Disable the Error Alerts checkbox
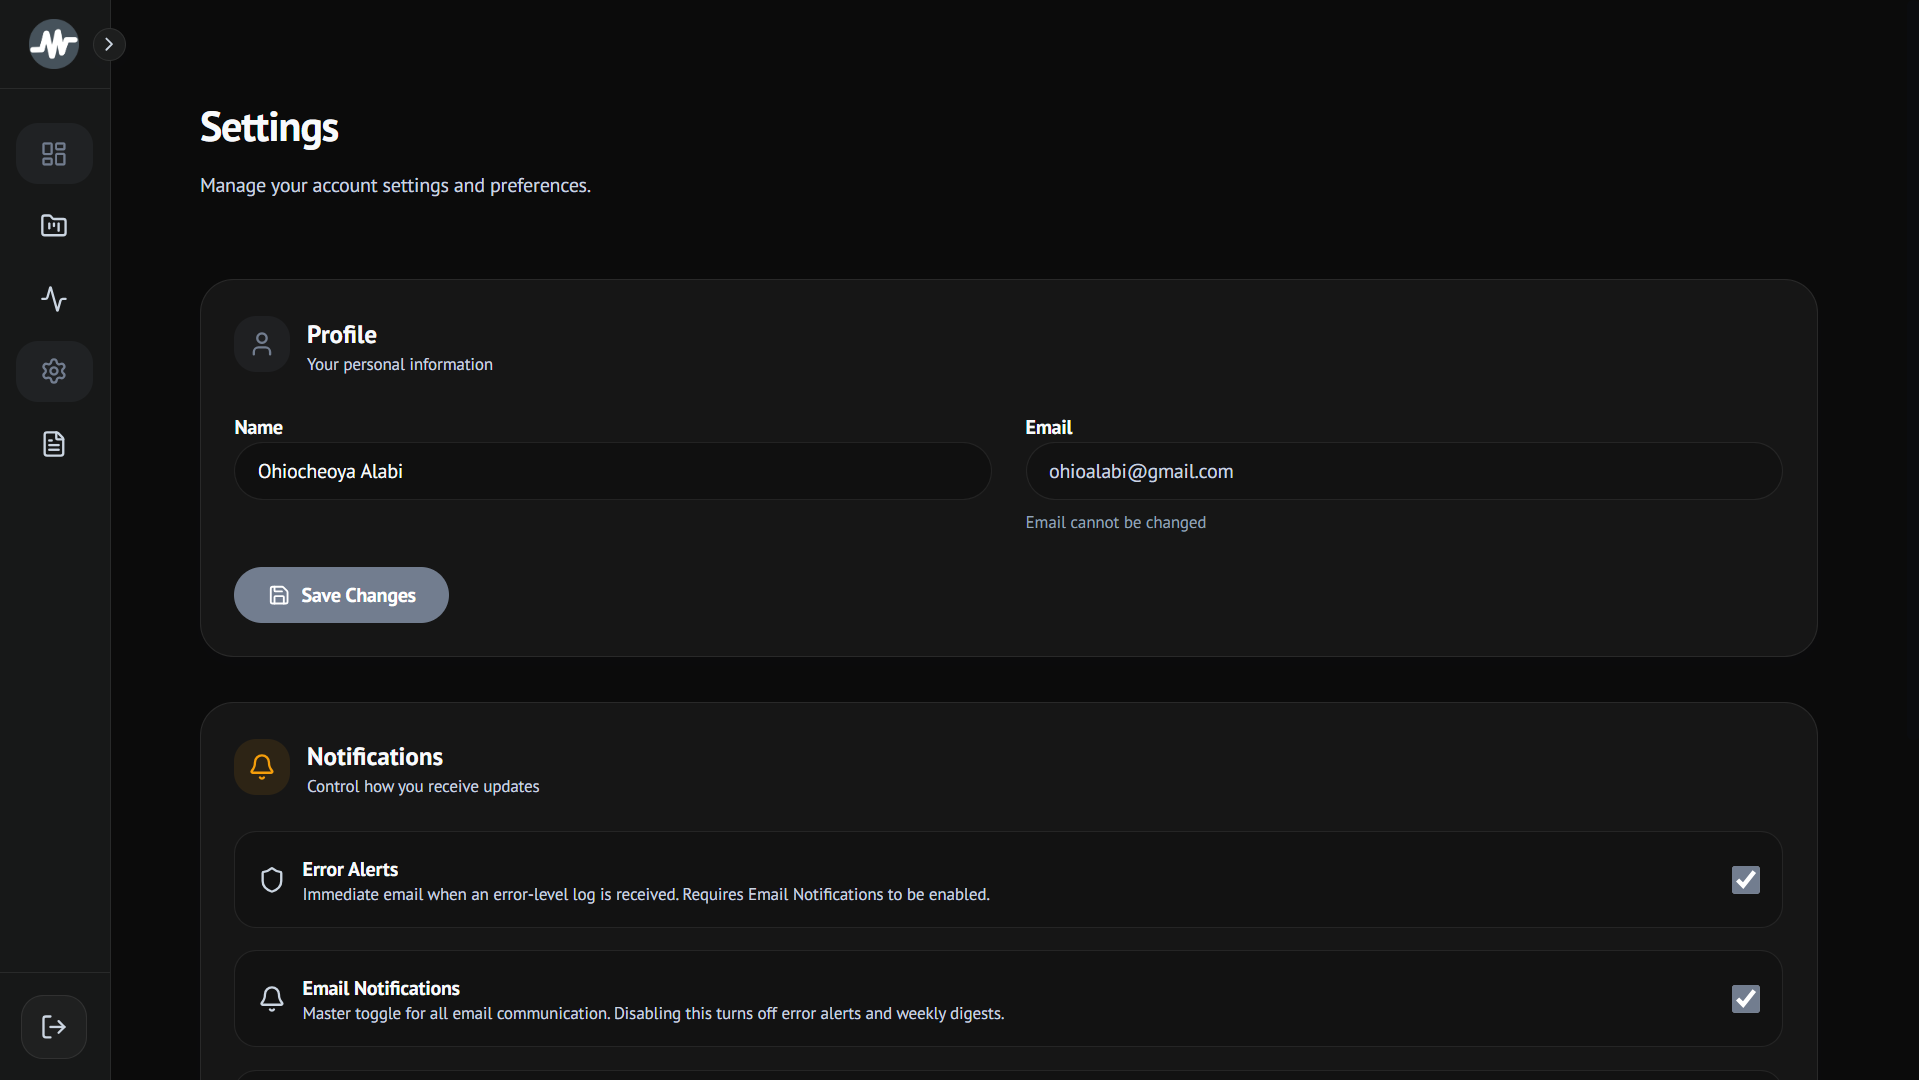 point(1746,880)
